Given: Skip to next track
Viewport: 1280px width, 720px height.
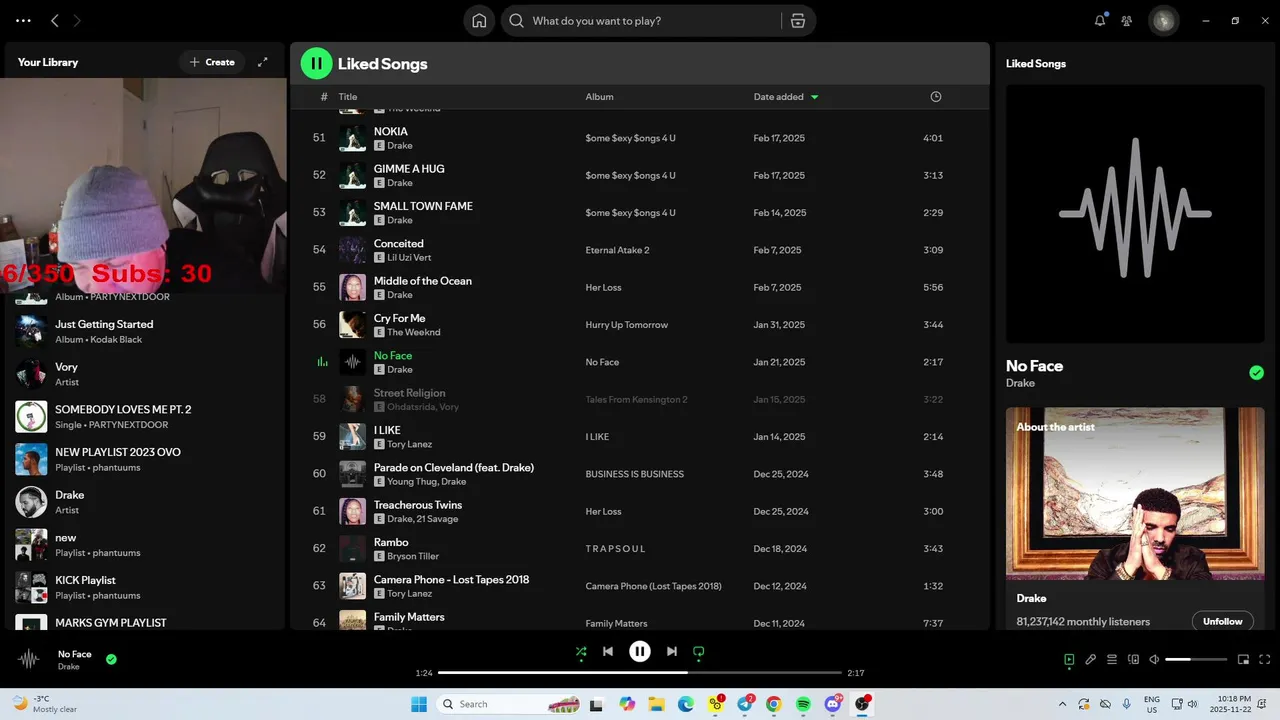Looking at the screenshot, I should tap(672, 651).
